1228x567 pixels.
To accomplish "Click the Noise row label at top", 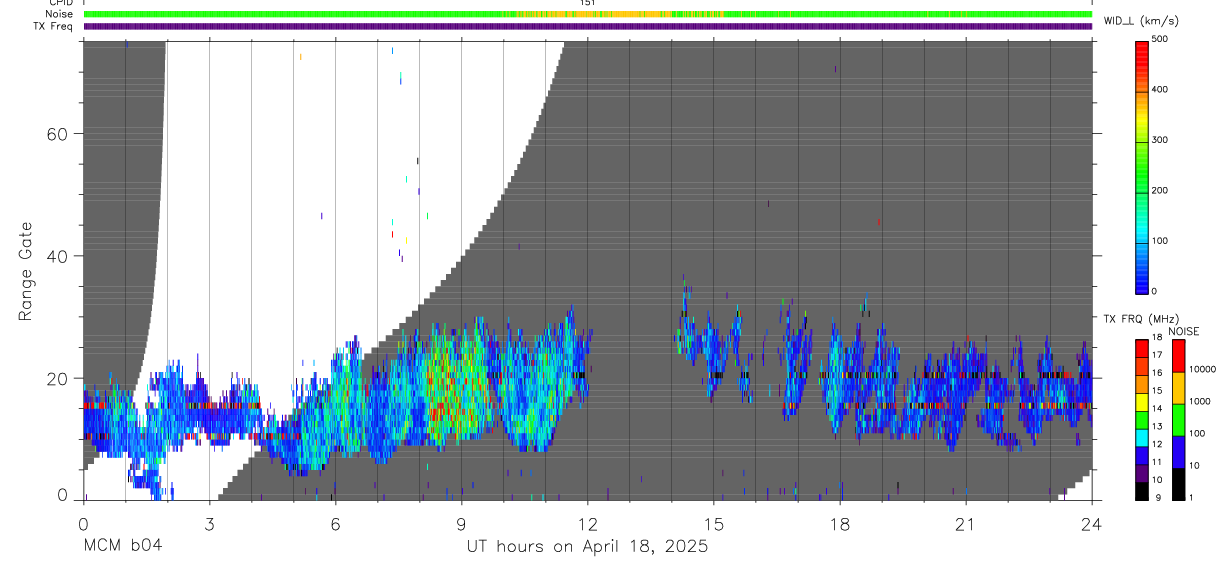I will point(60,14).
